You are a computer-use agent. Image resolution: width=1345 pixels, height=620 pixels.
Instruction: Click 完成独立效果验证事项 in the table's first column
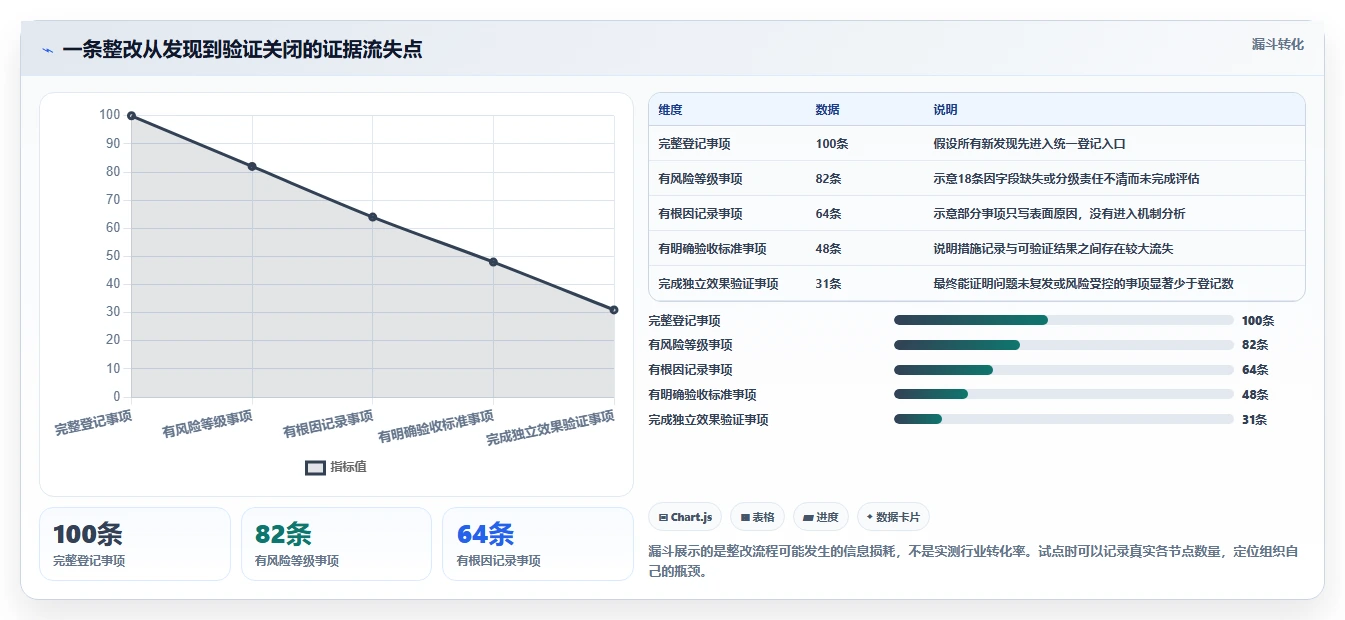point(718,284)
